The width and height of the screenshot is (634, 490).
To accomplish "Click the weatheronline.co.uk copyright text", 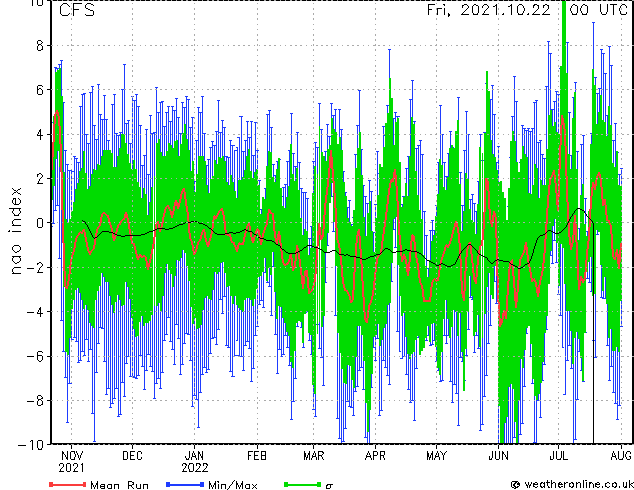I will (x=572, y=484).
